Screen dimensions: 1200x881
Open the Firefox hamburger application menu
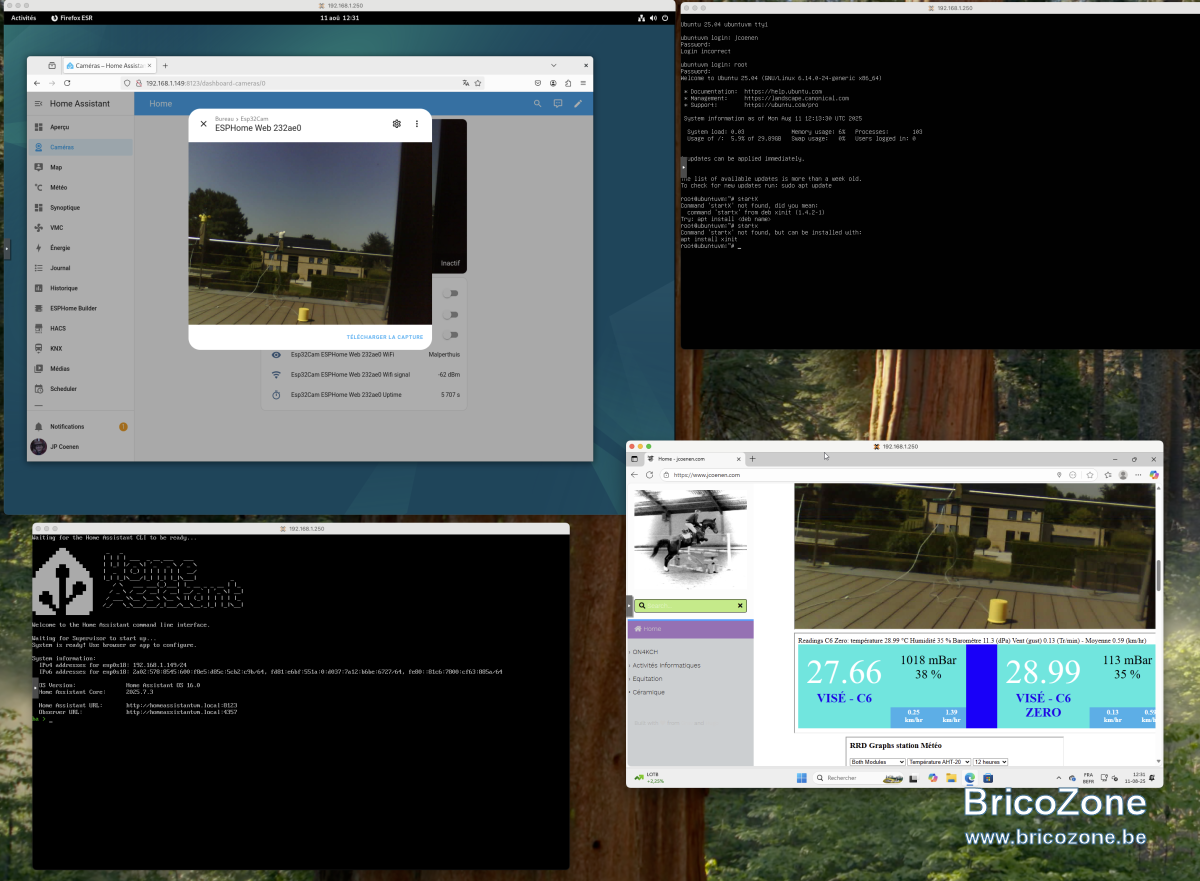point(582,83)
